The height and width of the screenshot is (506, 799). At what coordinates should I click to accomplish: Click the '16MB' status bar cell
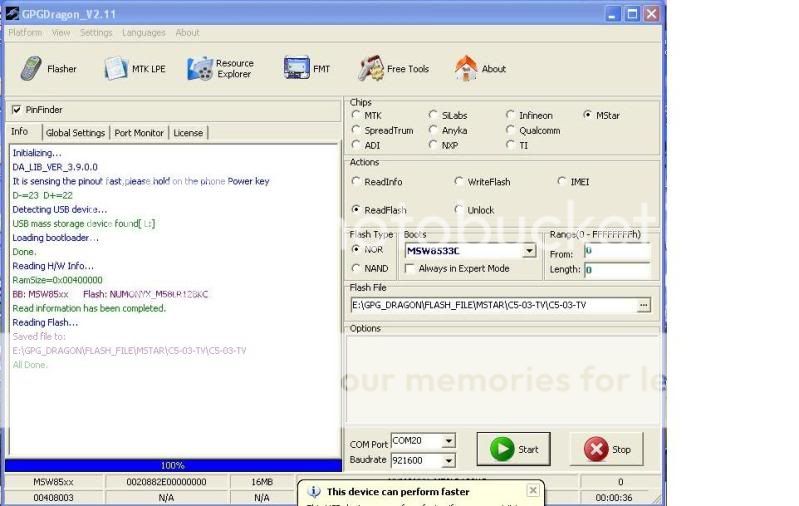pos(262,482)
